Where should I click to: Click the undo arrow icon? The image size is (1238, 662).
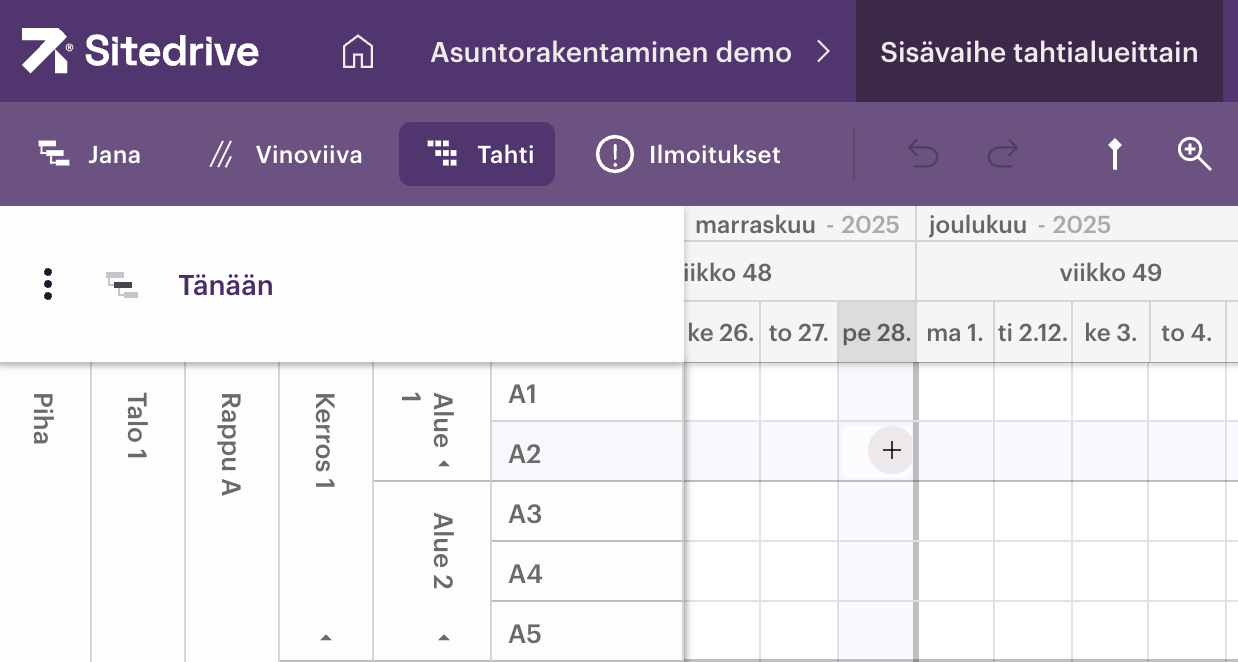(x=922, y=154)
